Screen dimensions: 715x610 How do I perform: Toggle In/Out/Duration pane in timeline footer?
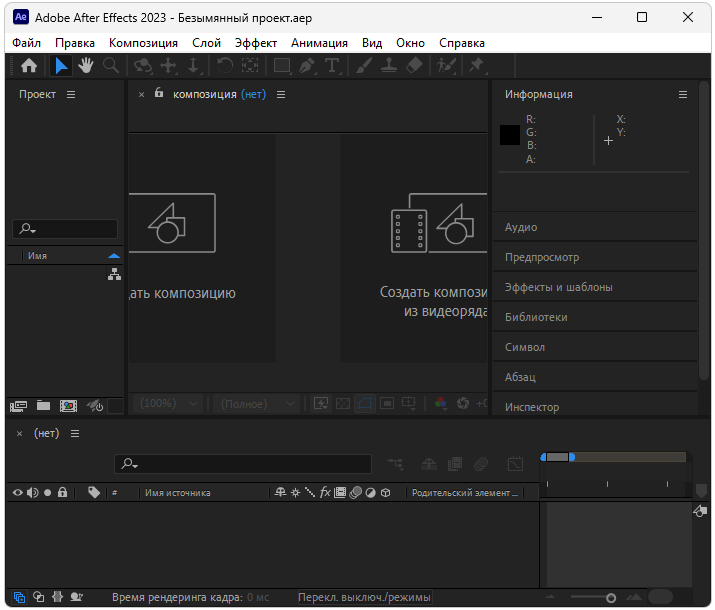click(57, 597)
